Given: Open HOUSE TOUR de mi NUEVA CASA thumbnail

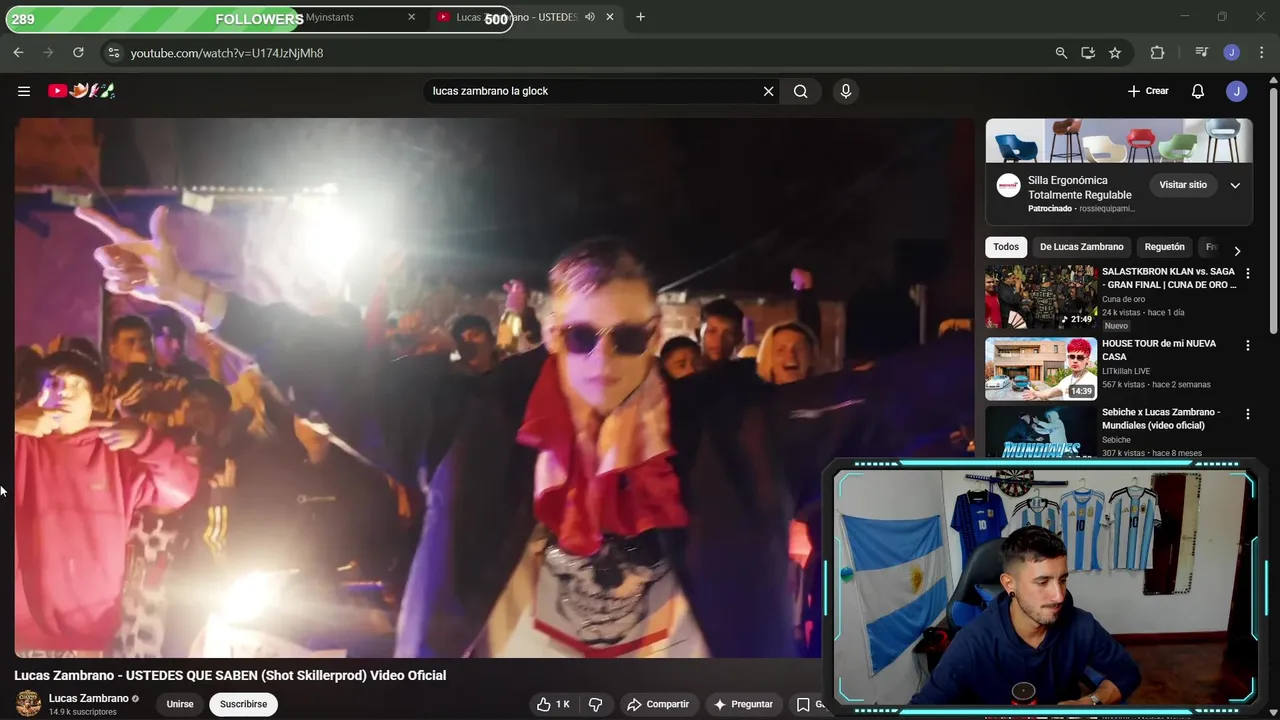Looking at the screenshot, I should tap(1041, 369).
